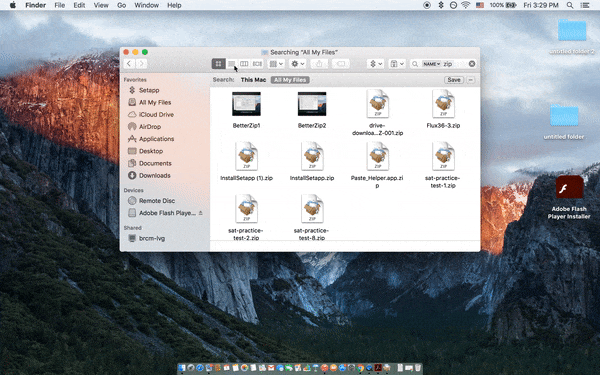Open the Finder menu
Viewport: 600px width, 375px height.
36,5
